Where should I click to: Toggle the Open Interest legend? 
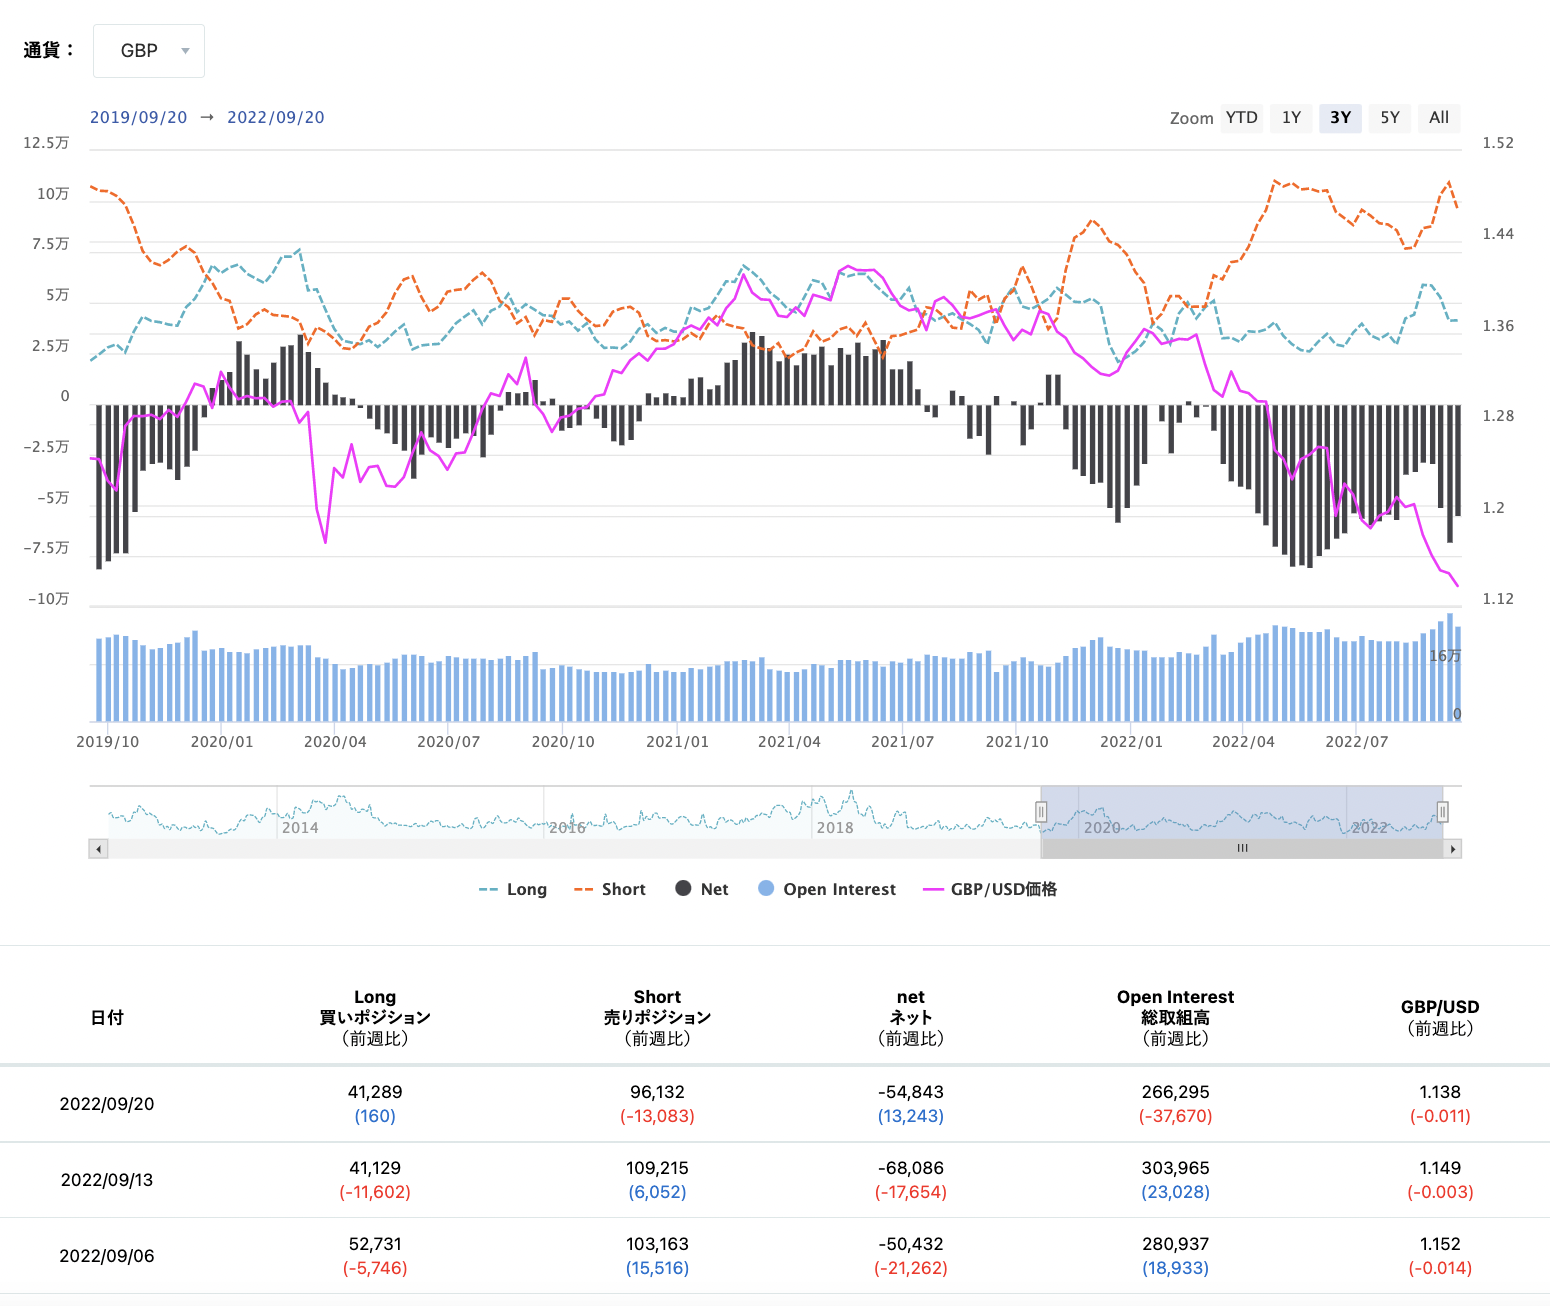[827, 889]
